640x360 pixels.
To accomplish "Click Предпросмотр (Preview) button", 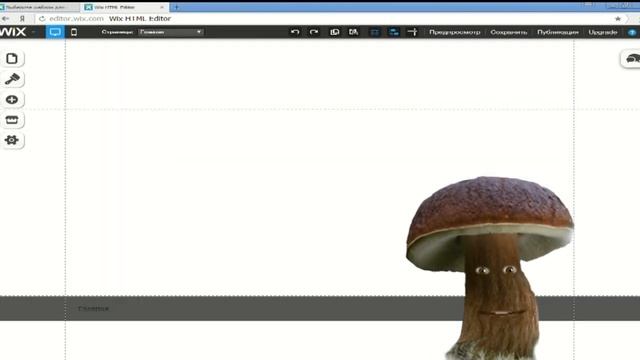I will (x=455, y=32).
